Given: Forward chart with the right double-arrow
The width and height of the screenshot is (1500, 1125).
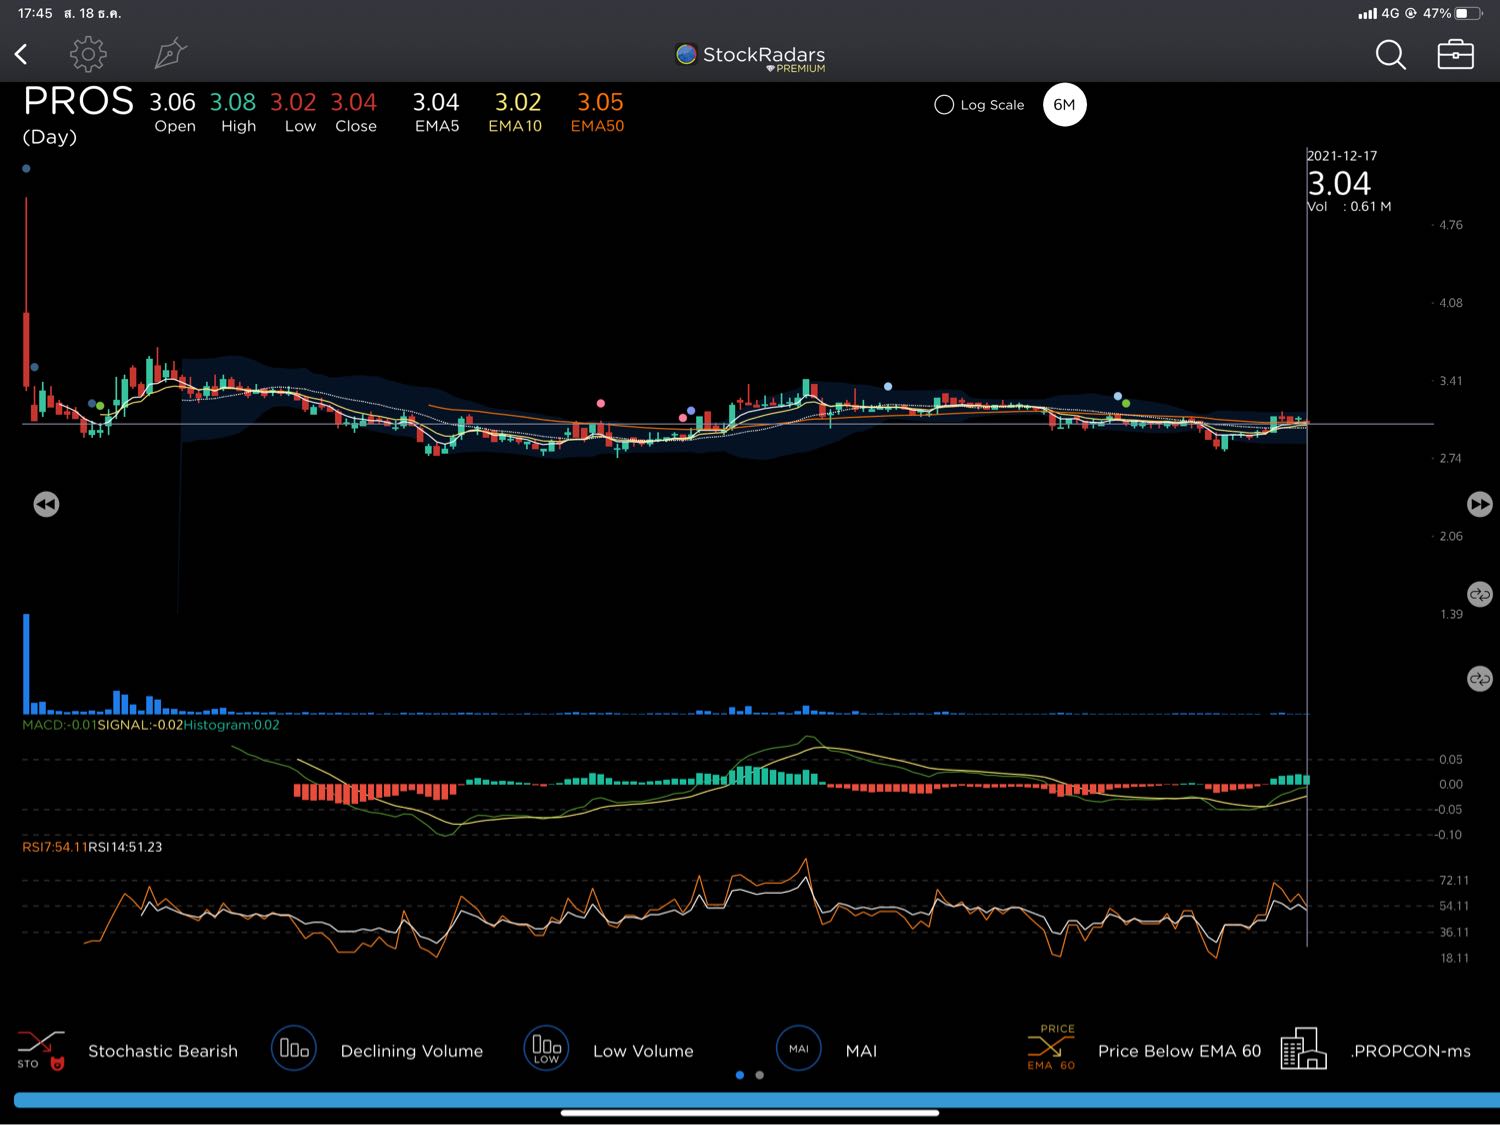Looking at the screenshot, I should coord(1479,504).
